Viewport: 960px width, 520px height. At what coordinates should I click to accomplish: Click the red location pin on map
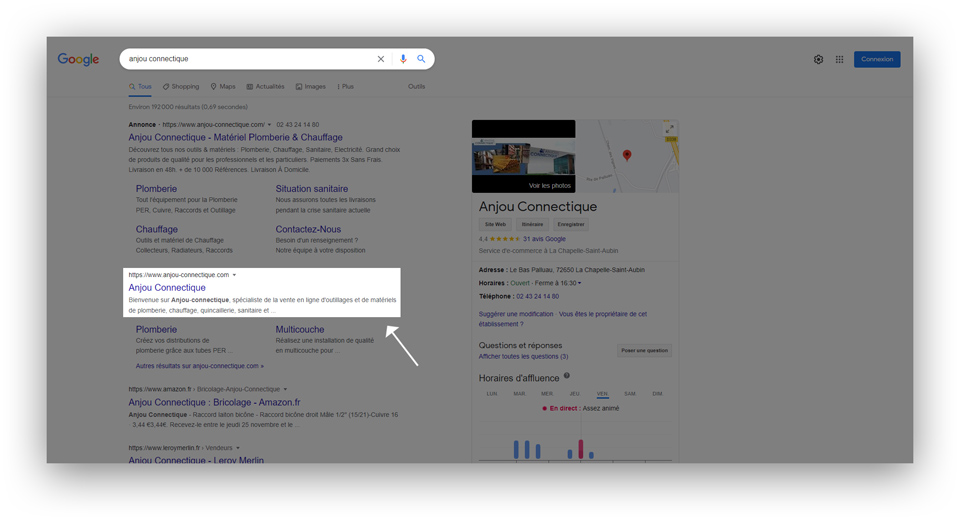(627, 155)
